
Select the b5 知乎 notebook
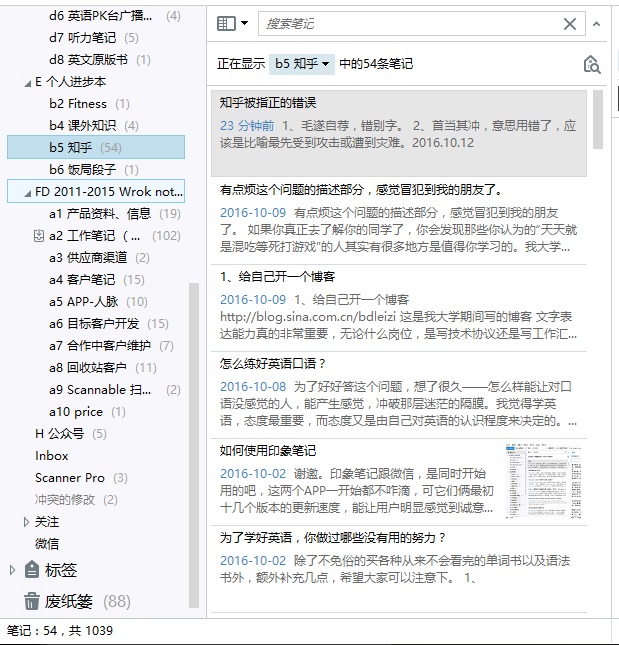[96, 147]
